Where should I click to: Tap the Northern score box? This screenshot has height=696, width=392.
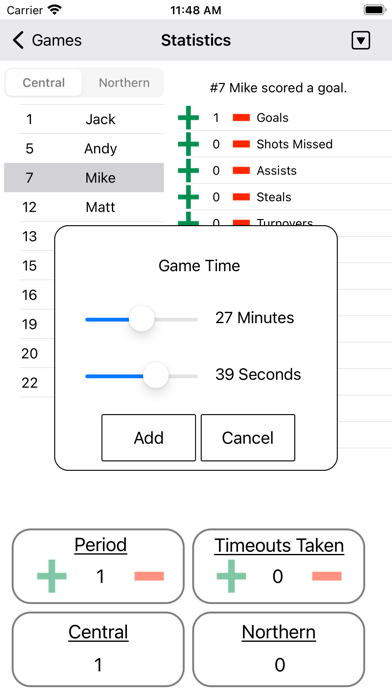click(x=279, y=649)
